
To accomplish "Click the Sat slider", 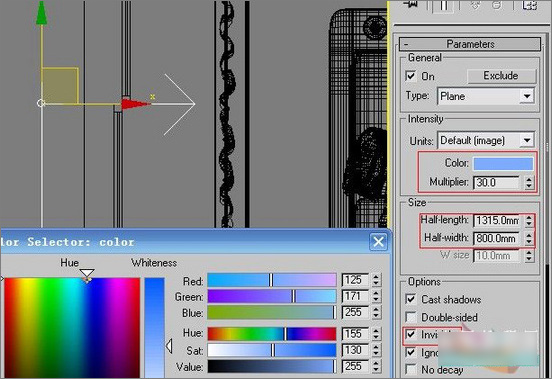I will 272,350.
